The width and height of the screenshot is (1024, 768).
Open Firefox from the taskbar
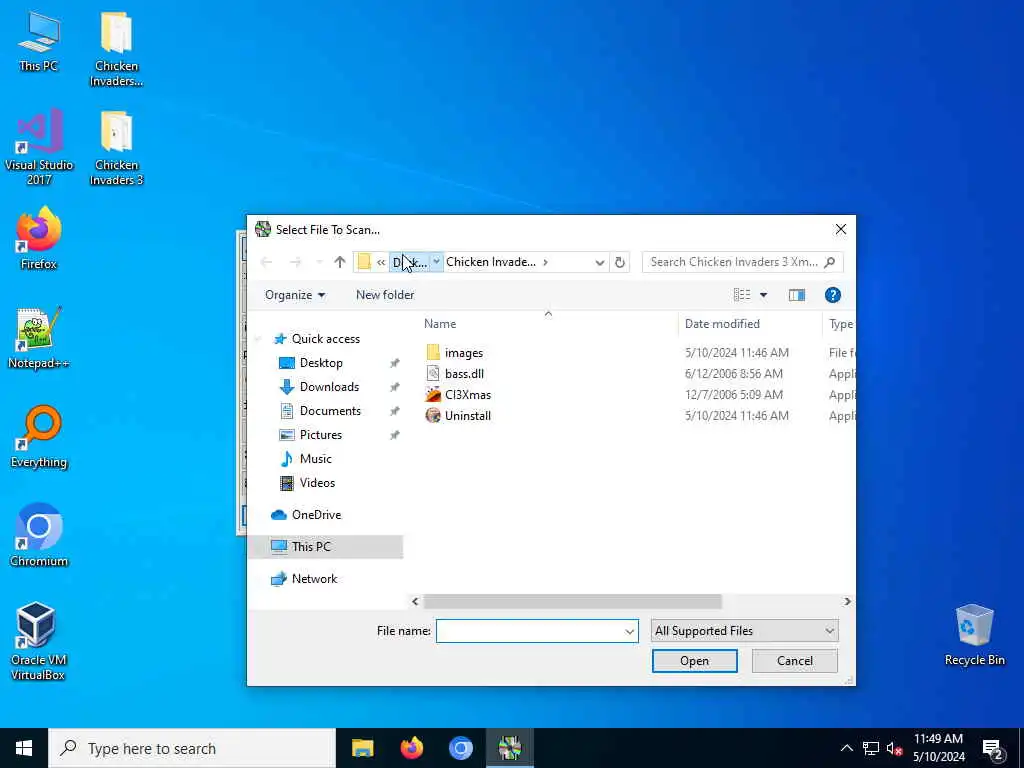click(411, 748)
